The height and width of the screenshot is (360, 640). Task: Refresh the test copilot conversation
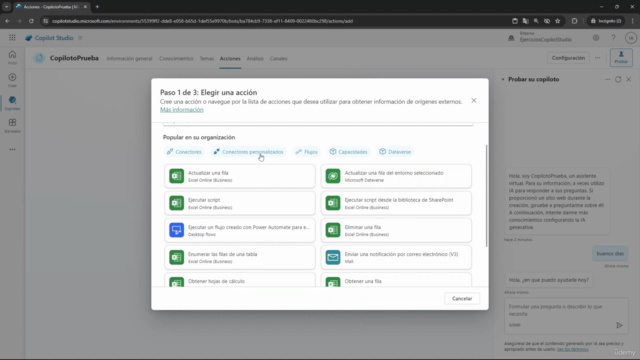(618, 80)
